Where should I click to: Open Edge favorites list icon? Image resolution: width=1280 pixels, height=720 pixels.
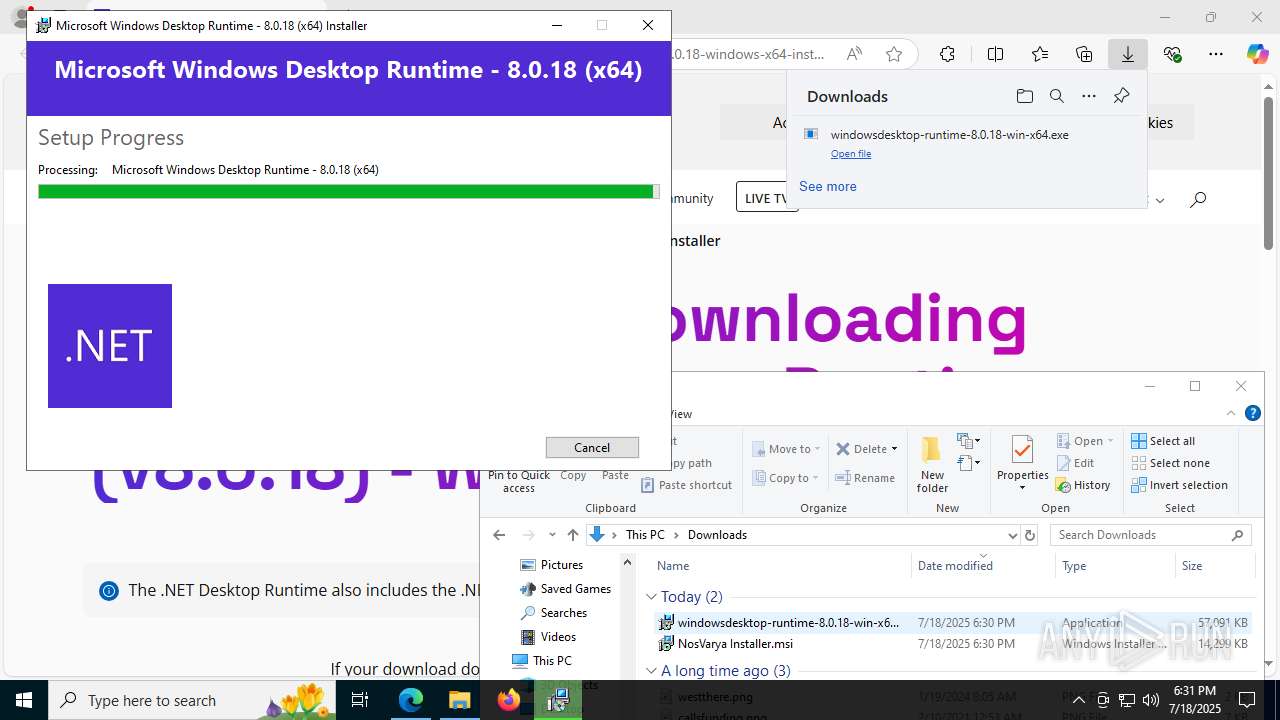coord(1040,54)
